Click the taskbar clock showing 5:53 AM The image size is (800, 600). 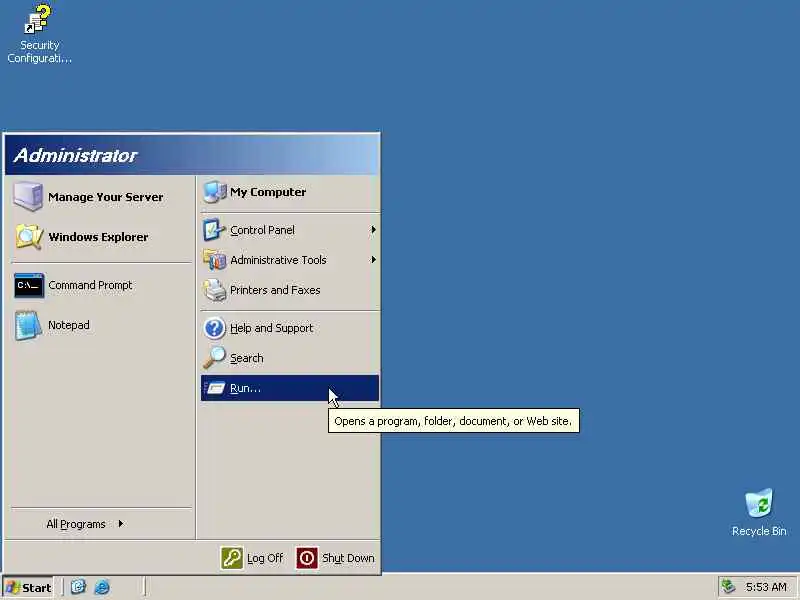tap(766, 587)
